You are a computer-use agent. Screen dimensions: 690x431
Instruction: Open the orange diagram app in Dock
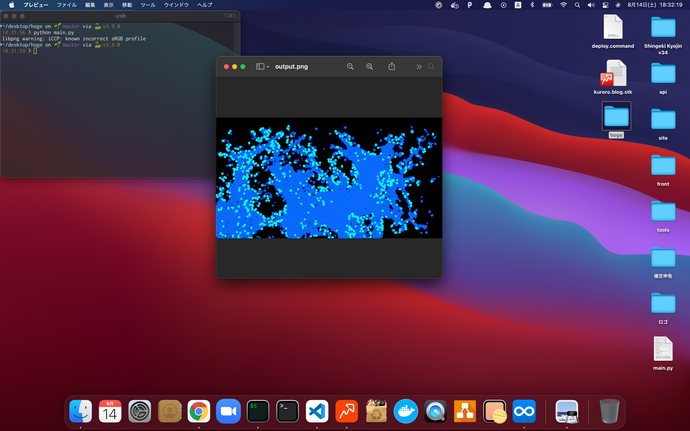click(465, 411)
